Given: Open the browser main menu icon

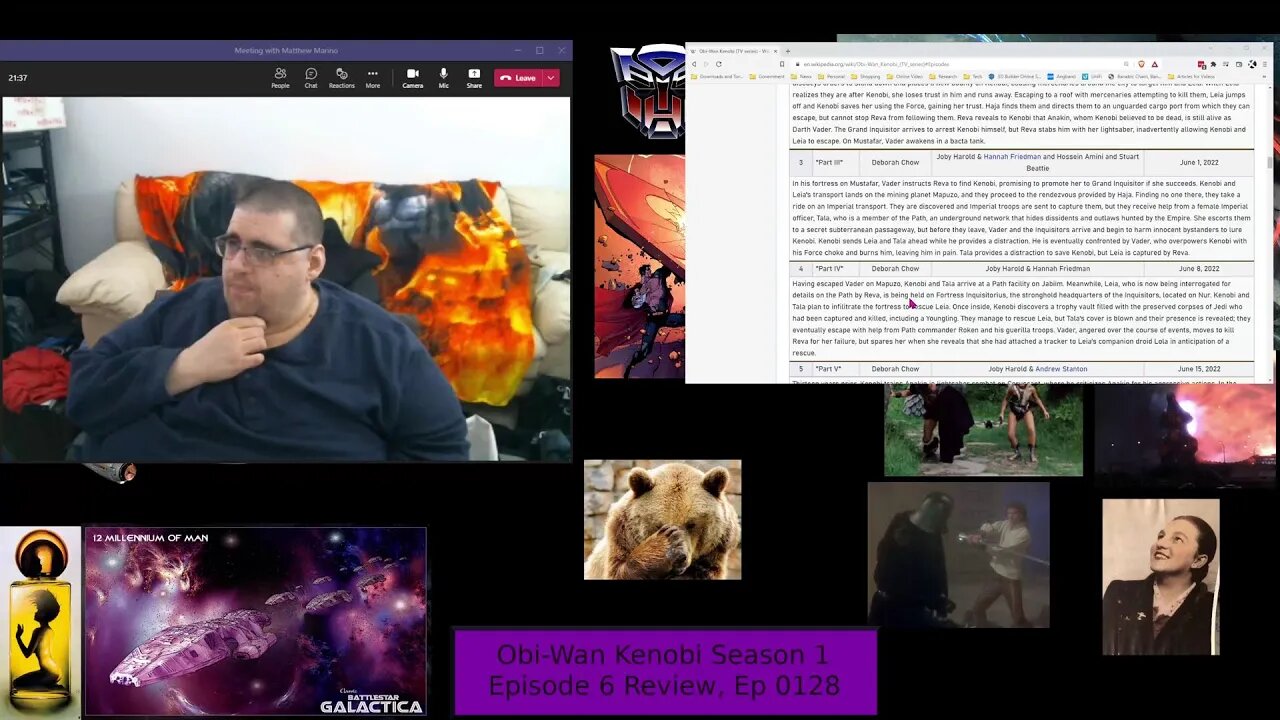Looking at the screenshot, I should point(1265,64).
